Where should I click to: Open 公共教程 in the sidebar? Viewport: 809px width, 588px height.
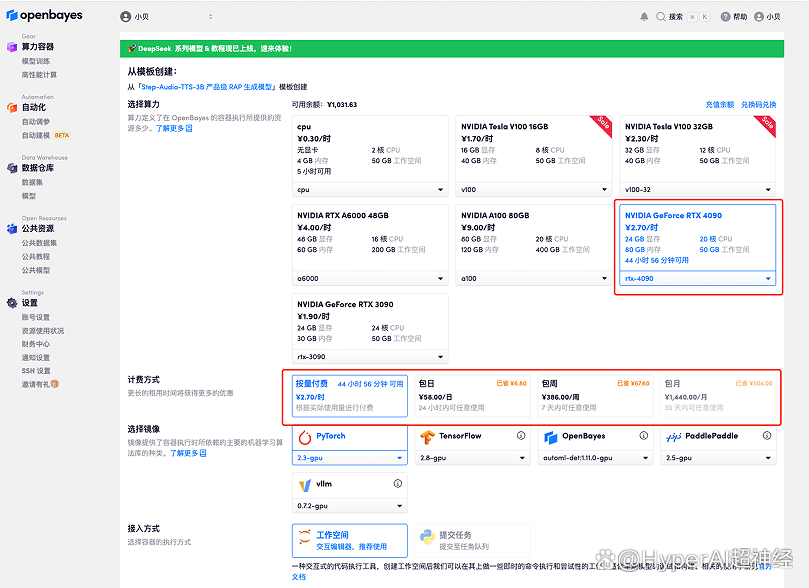[36, 257]
